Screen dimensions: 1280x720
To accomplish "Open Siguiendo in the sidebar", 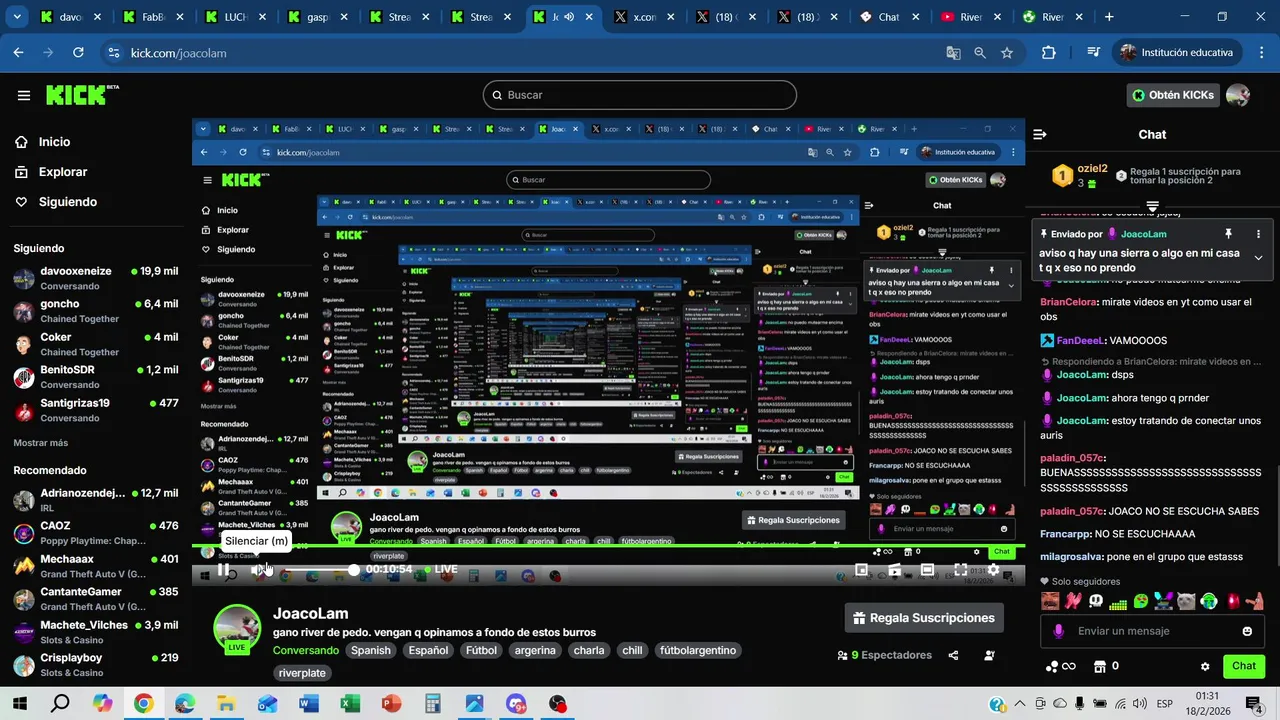I will tap(67, 202).
